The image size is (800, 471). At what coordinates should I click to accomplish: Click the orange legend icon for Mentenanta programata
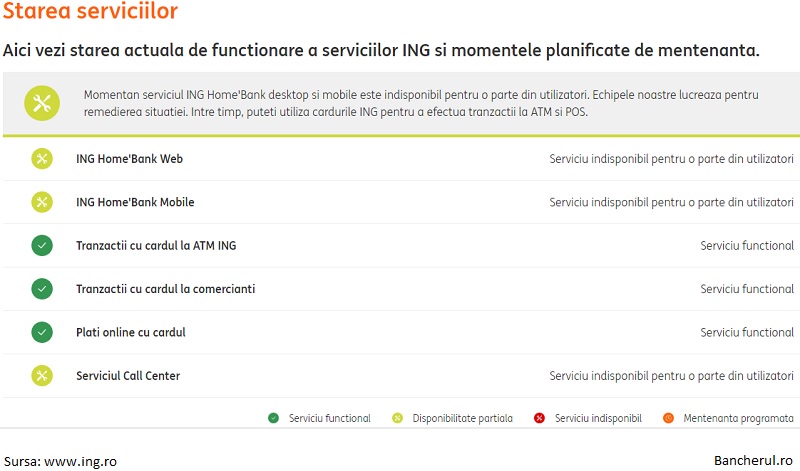tap(668, 418)
